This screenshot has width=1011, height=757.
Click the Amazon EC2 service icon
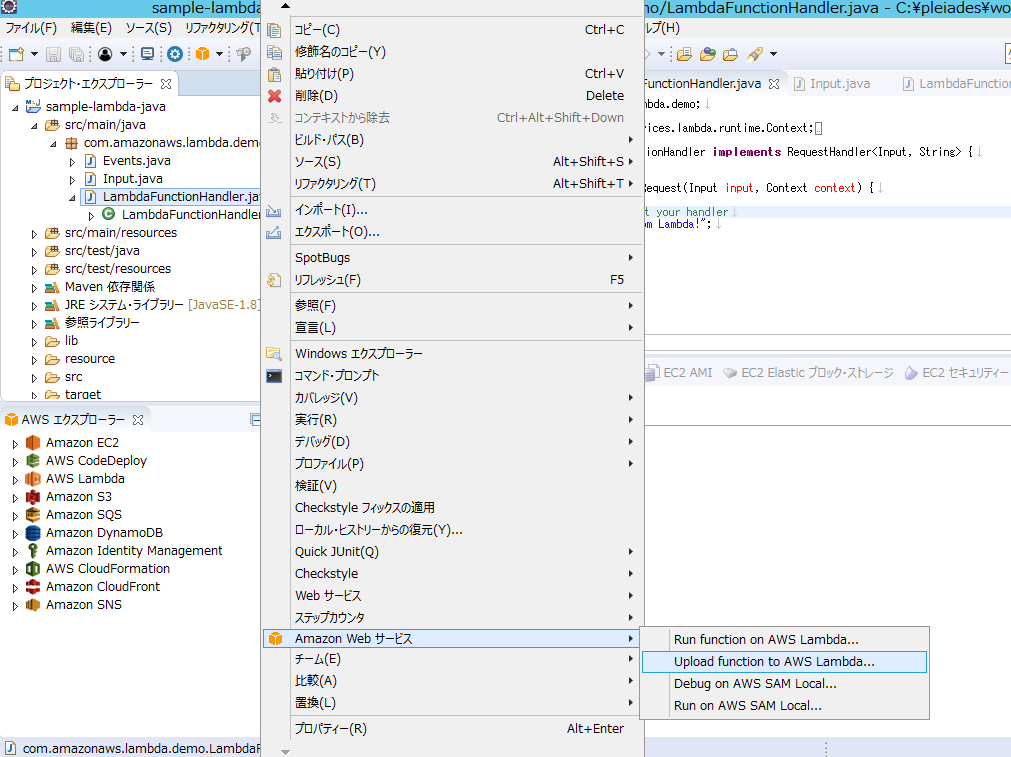(33, 443)
